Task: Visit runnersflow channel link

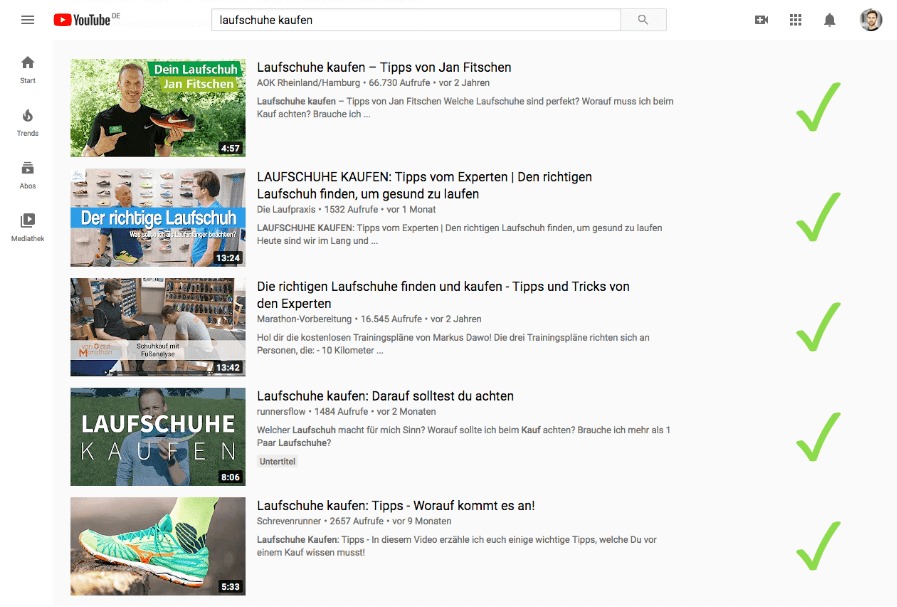Action: pos(285,412)
